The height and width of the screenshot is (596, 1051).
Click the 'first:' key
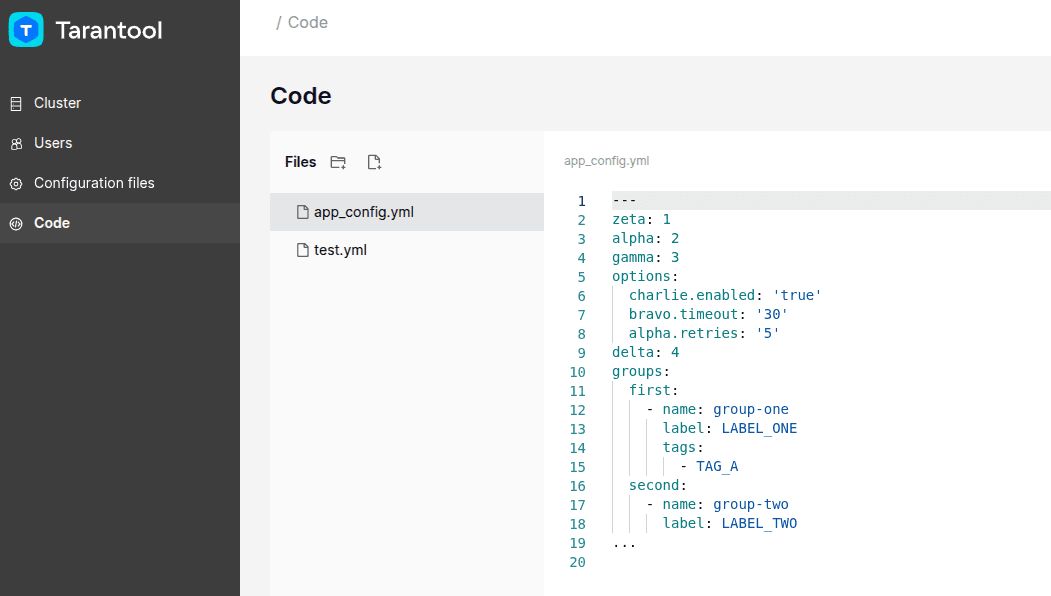pyautogui.click(x=654, y=390)
